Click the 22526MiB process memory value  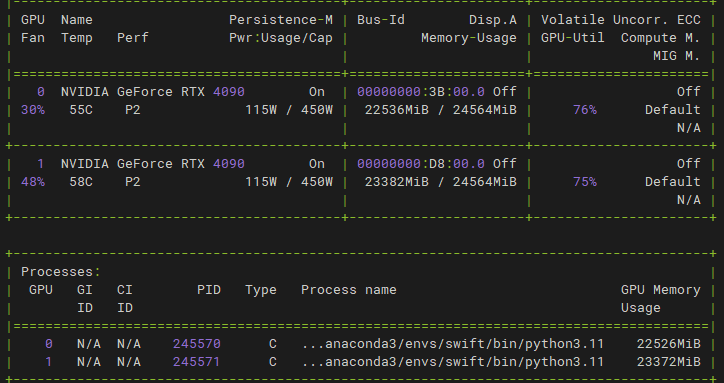click(669, 344)
